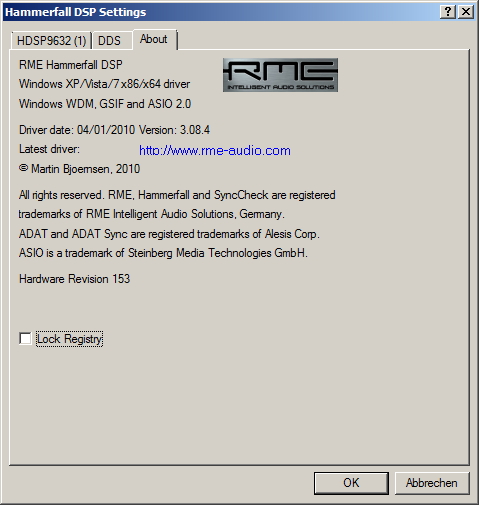Click the Martin Bjoernsen copyright line
The image size is (479, 505).
[79, 169]
